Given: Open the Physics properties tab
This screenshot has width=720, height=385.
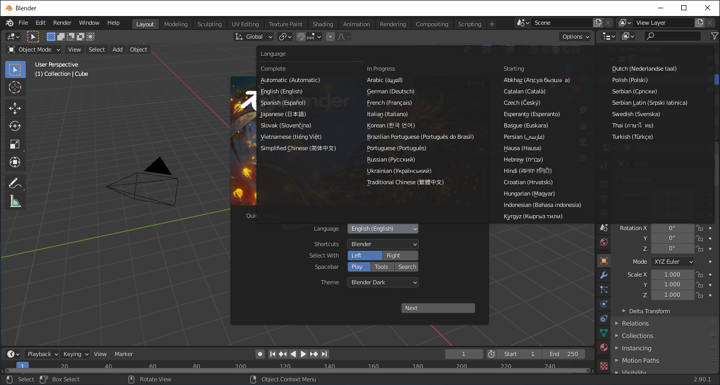Looking at the screenshot, I should coord(604,304).
